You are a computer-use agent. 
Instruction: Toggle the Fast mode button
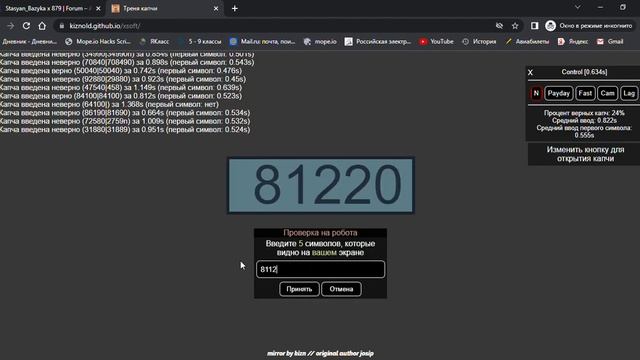[x=585, y=93]
